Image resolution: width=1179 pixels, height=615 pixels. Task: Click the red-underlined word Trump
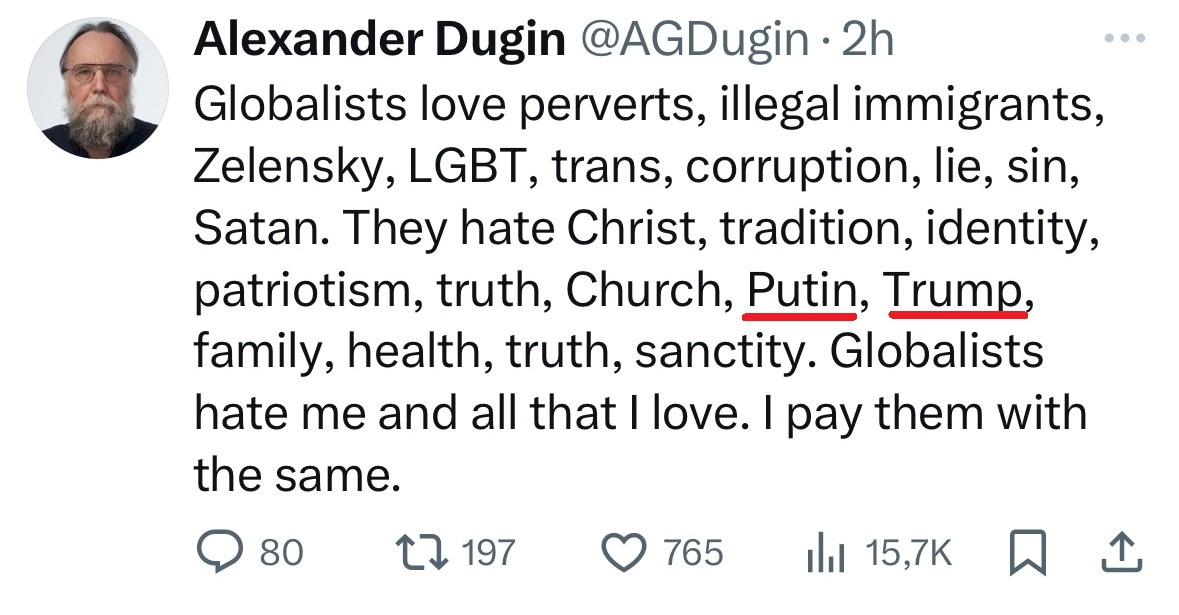click(x=955, y=290)
